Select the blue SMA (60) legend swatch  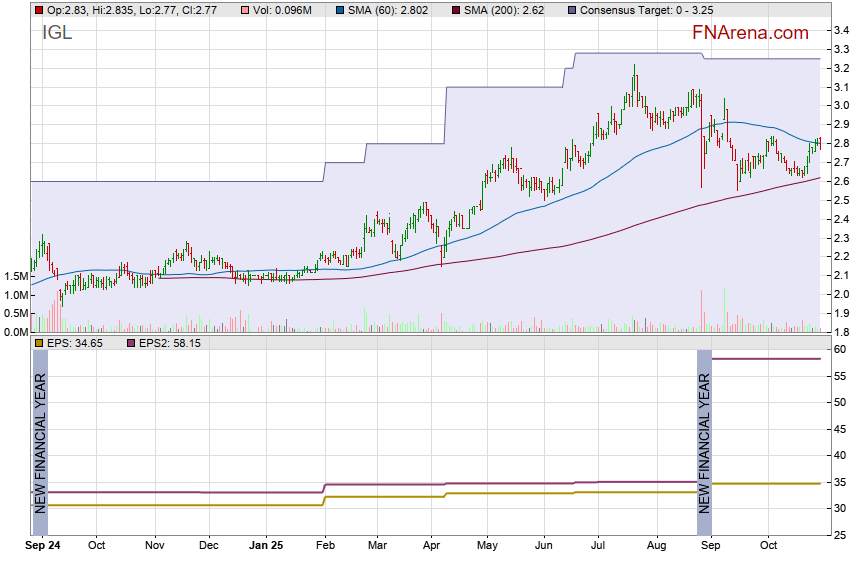click(x=340, y=10)
